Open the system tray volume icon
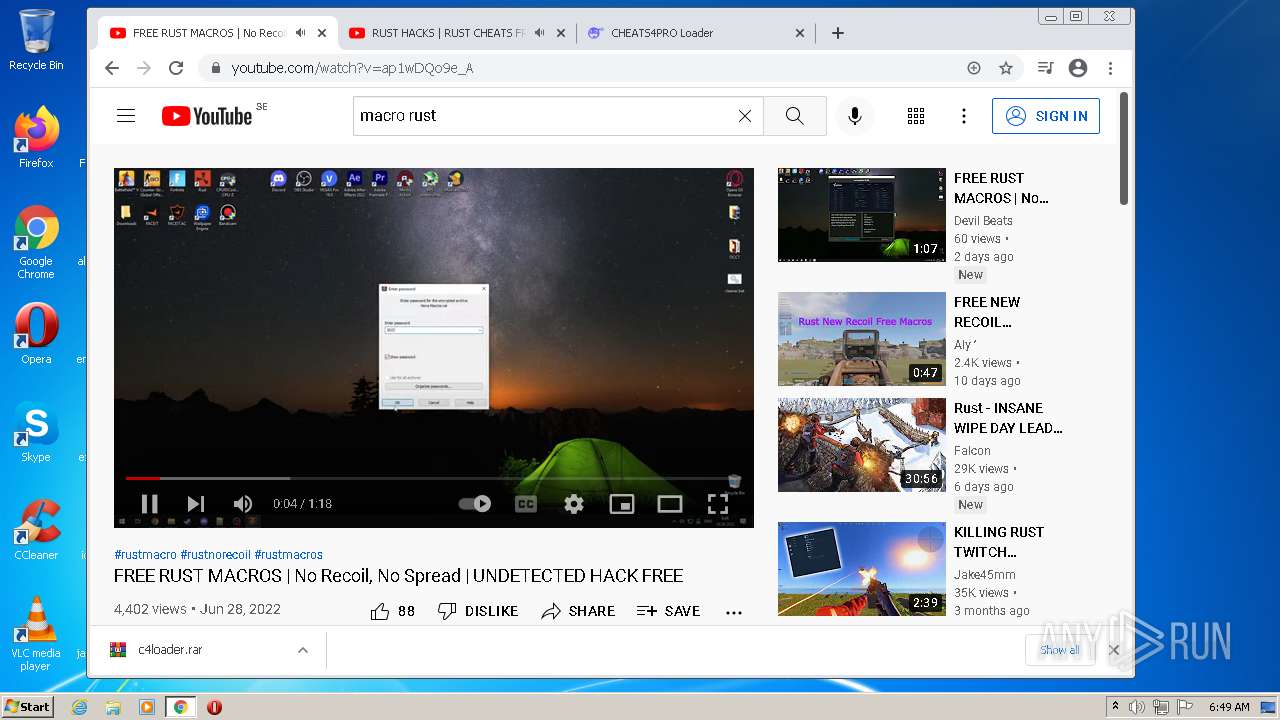The width and height of the screenshot is (1280, 720). 1136,707
